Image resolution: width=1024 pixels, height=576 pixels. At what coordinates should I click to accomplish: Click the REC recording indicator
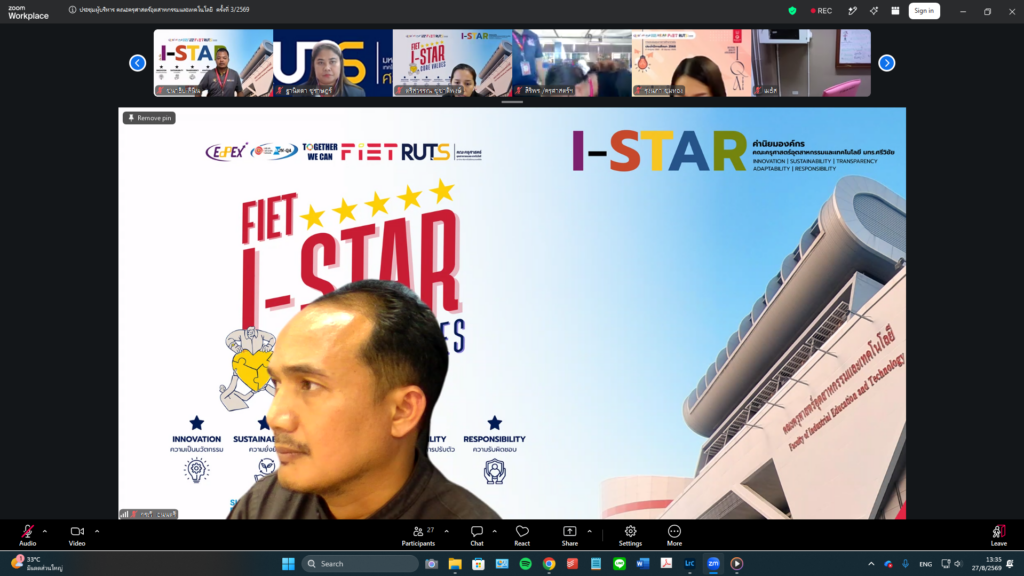coord(822,10)
